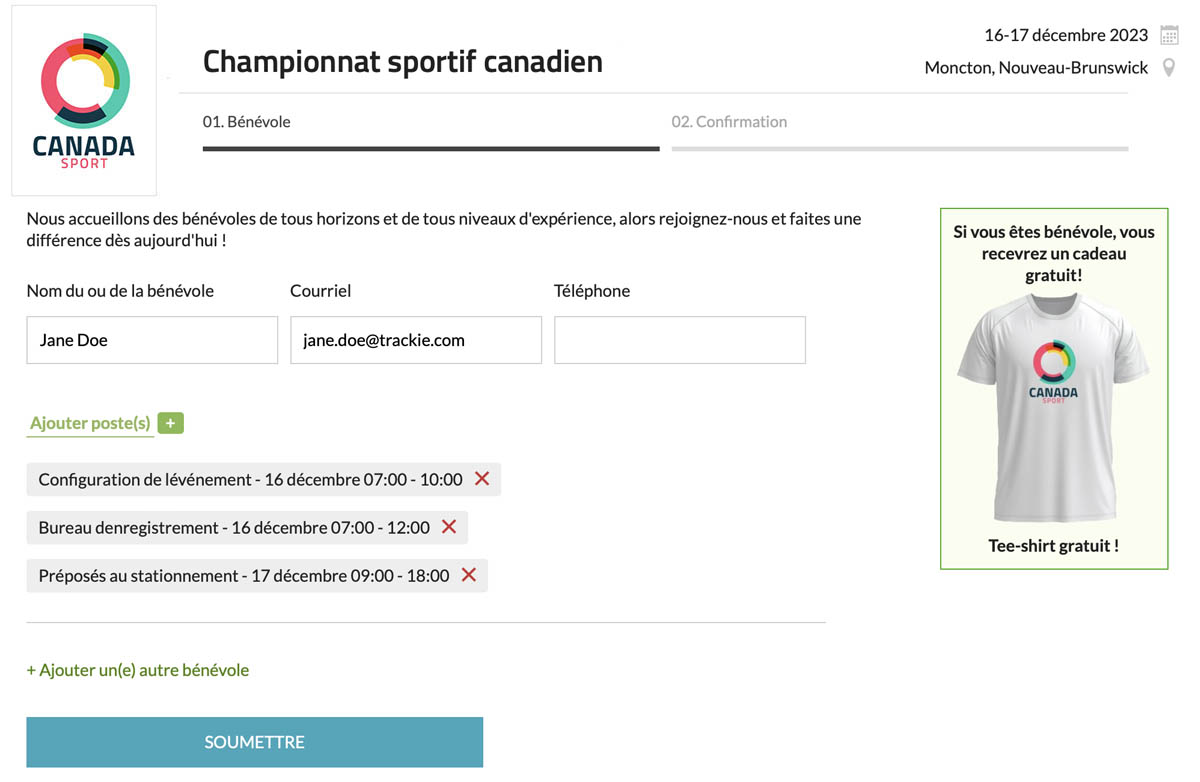This screenshot has height=782, width=1200.
Task: Click the calendar icon beside the event dates
Action: 1169,35
